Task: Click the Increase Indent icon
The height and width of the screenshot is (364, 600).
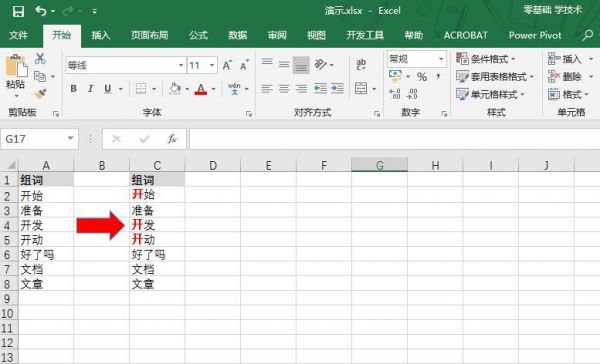Action: pyautogui.click(x=338, y=89)
